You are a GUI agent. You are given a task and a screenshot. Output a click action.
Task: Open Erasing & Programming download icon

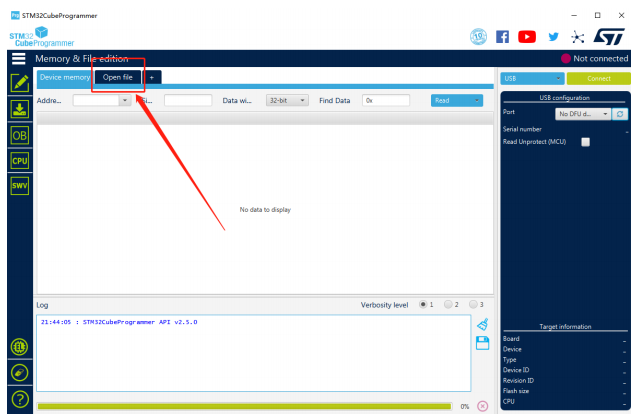19,109
